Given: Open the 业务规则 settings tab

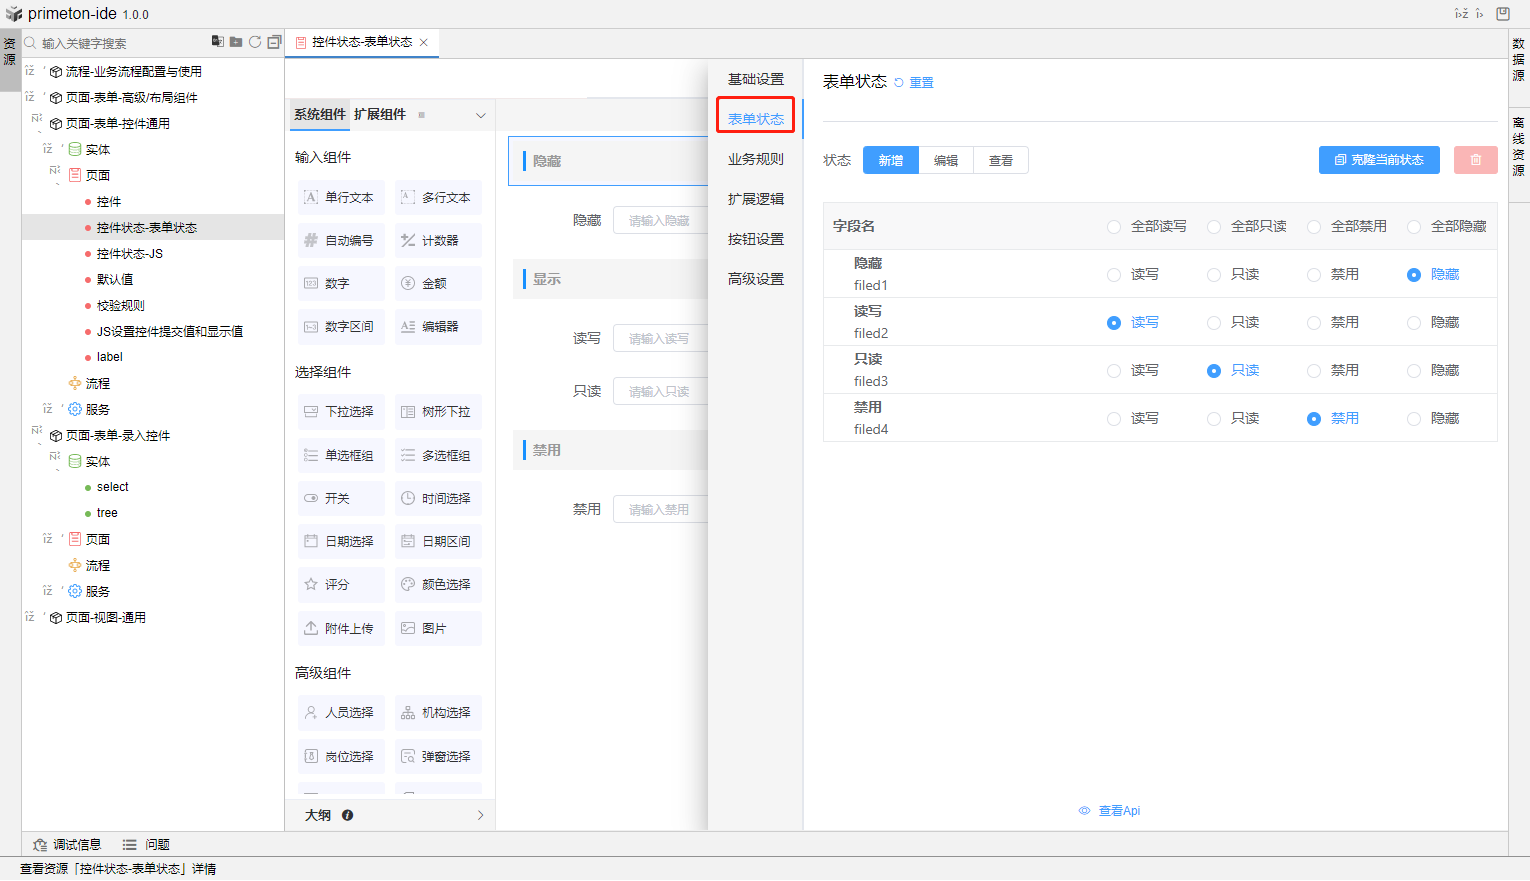Looking at the screenshot, I should pos(755,159).
